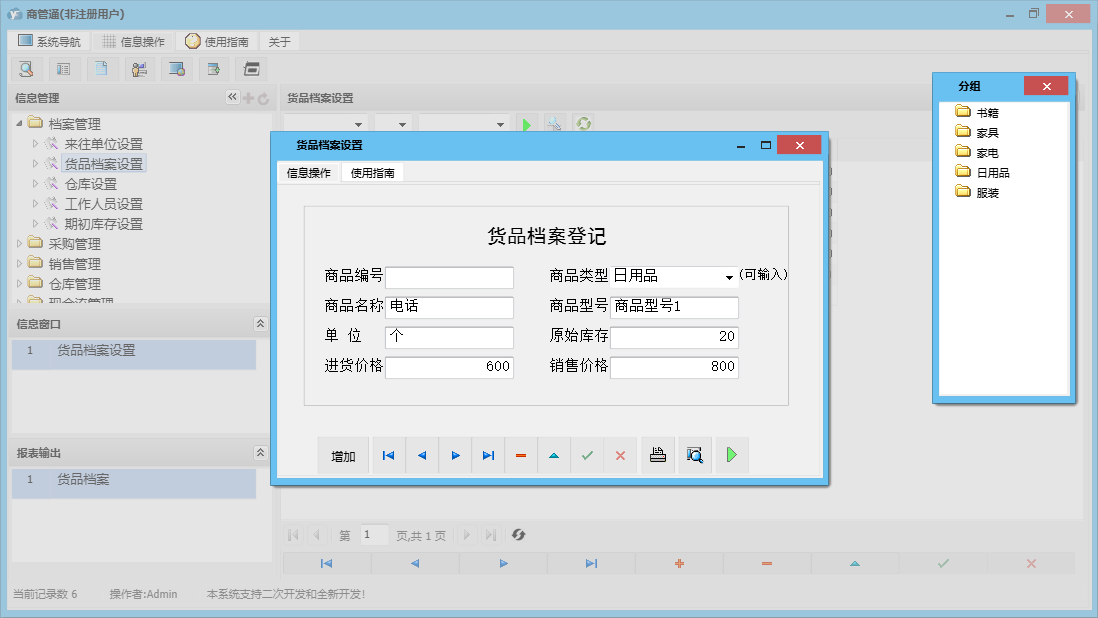The image size is (1098, 618).
Task: Click the new document icon in the toolbar
Action: 101,68
